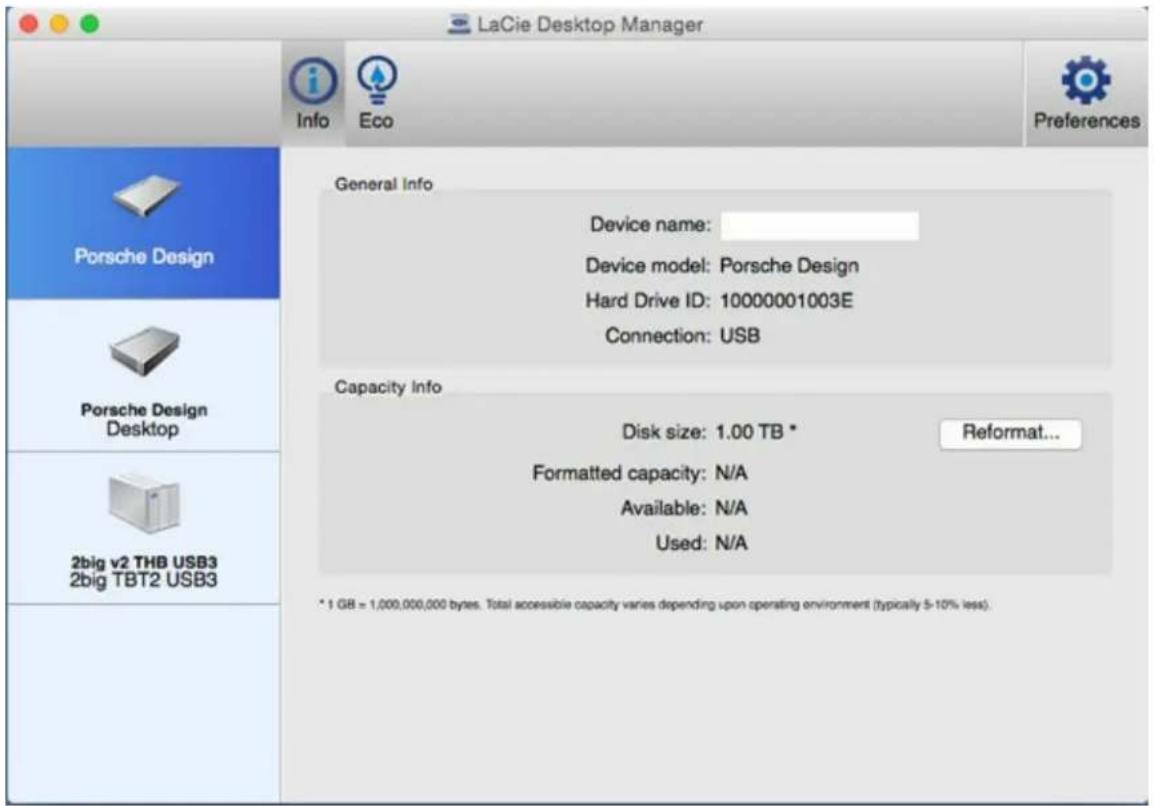Click the 1 GB footnote text
Viewport: 1154px width, 806px height.
(x=655, y=604)
